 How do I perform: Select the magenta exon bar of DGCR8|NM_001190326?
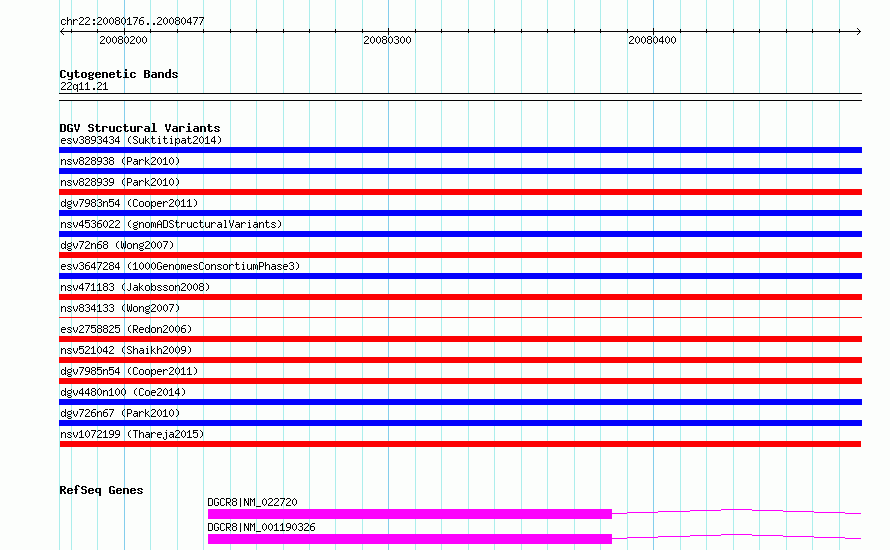(410, 539)
